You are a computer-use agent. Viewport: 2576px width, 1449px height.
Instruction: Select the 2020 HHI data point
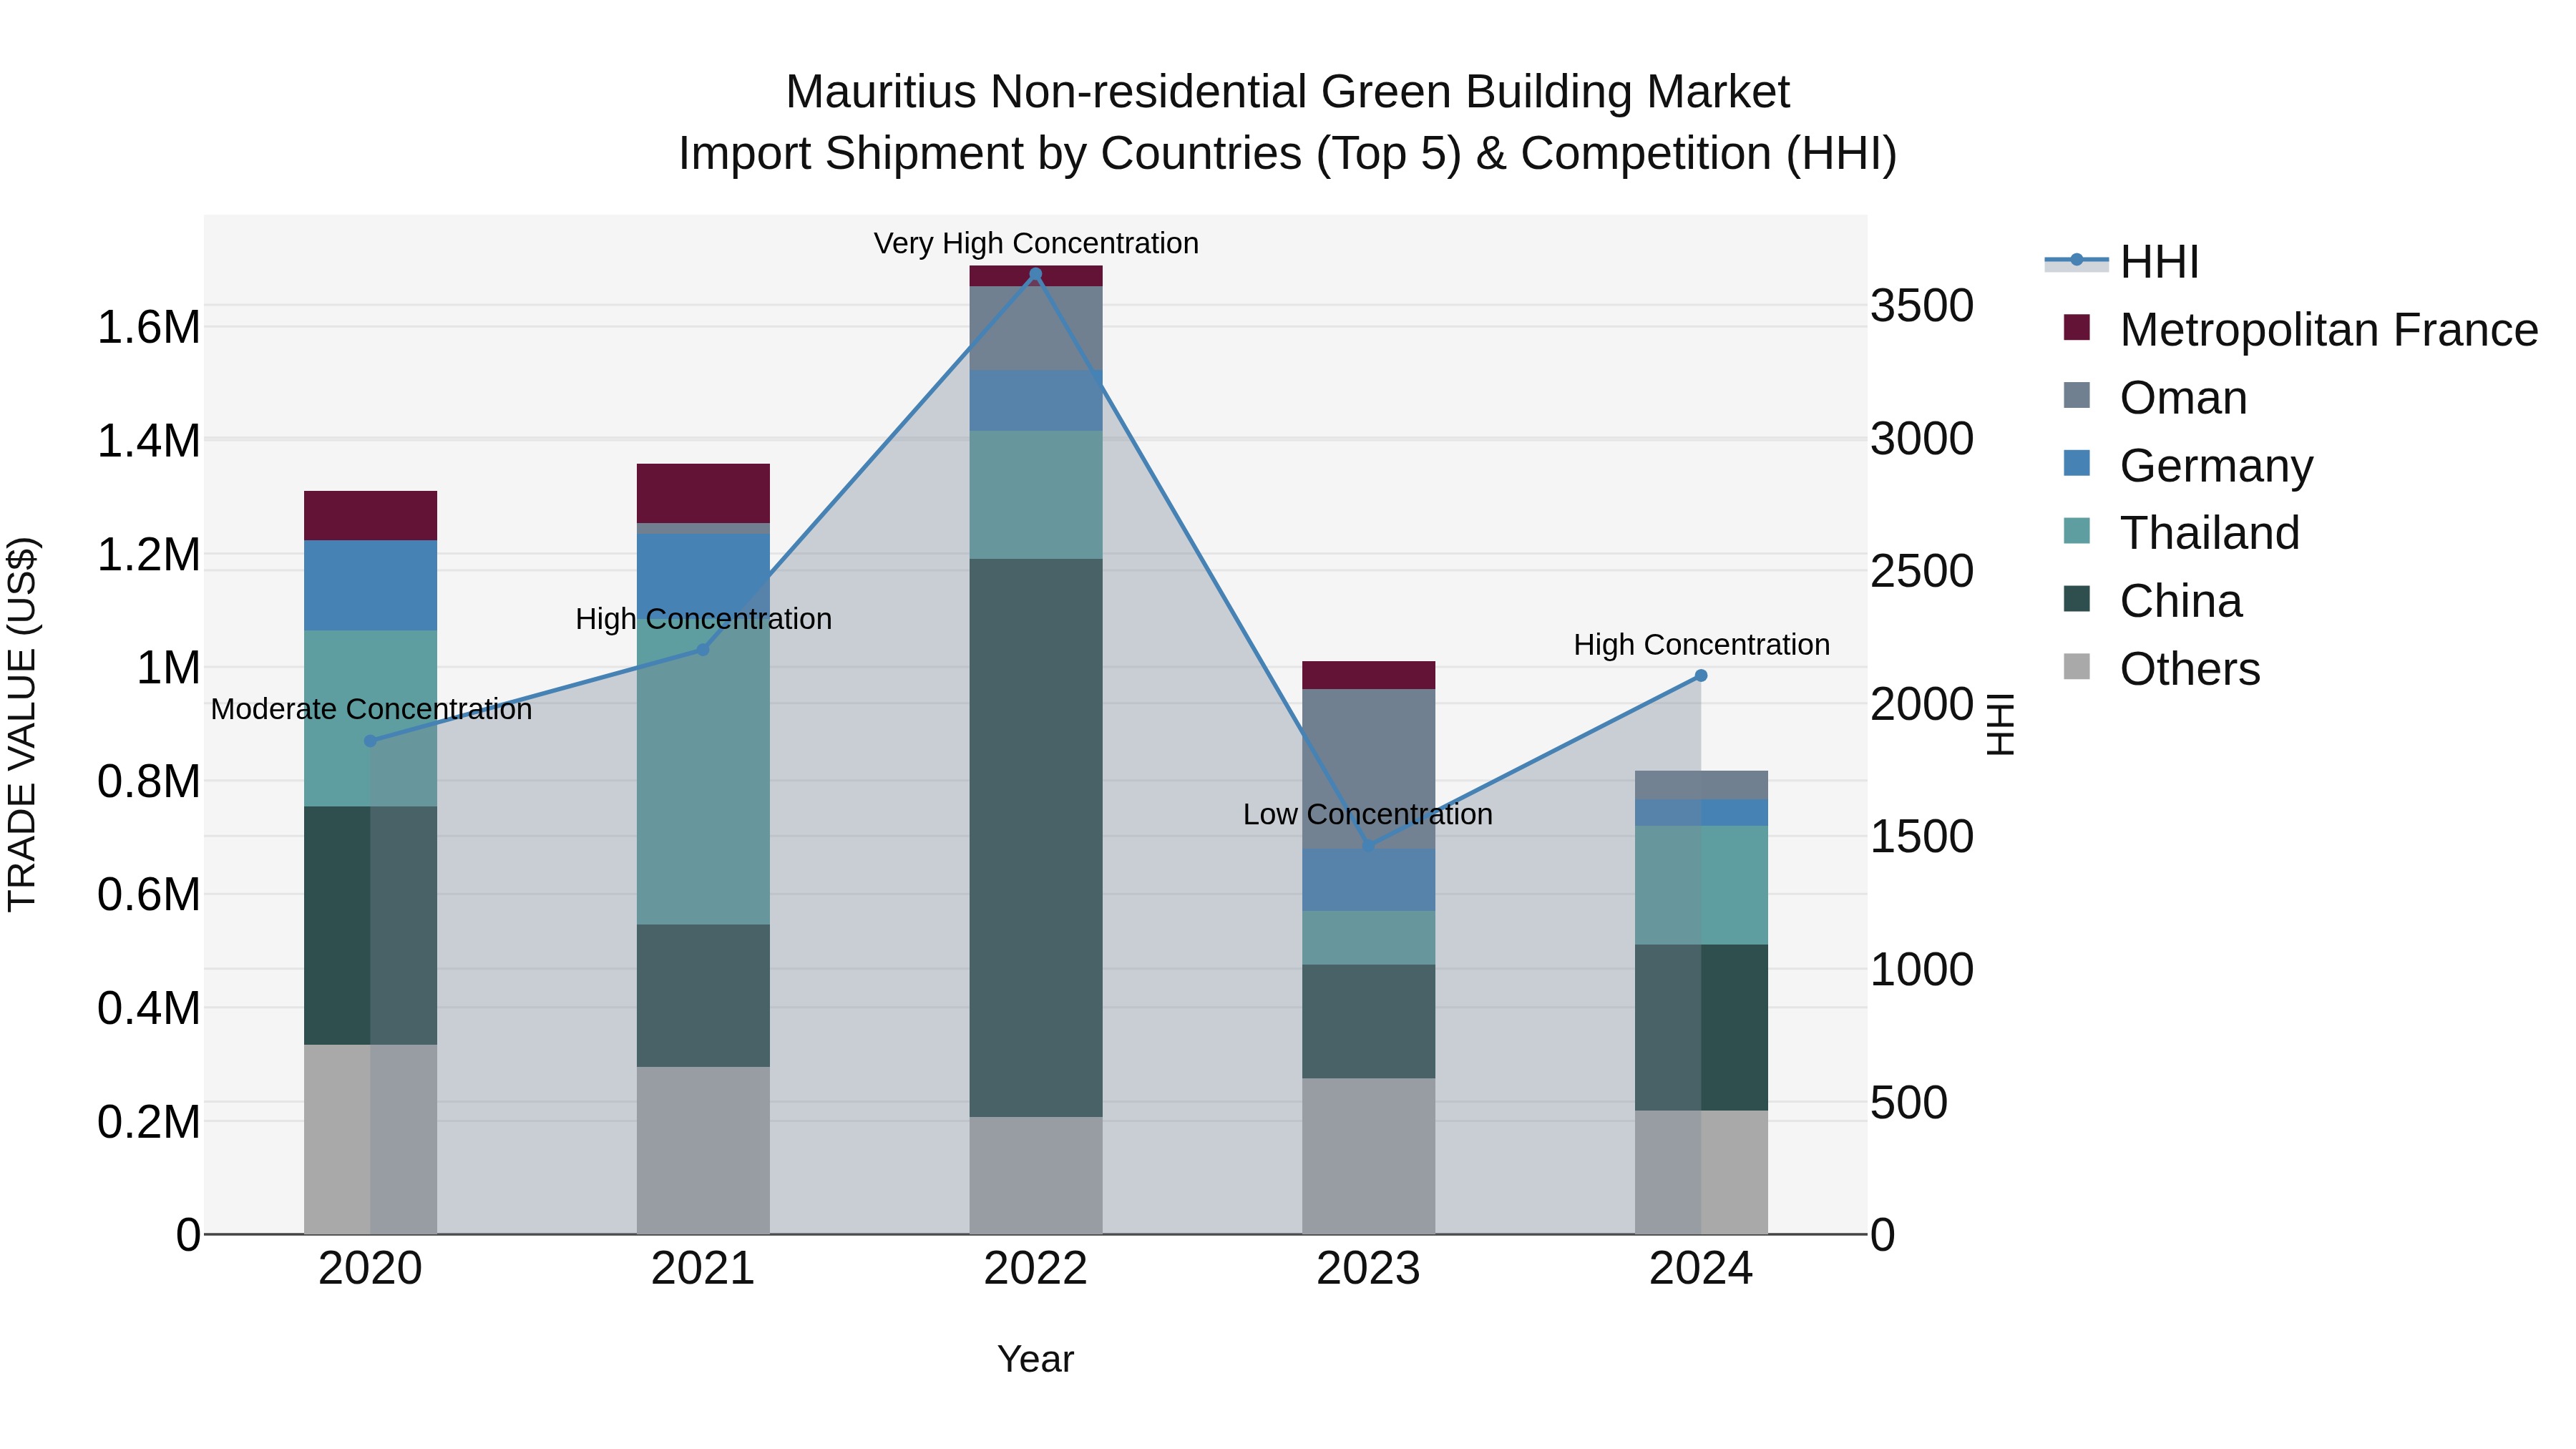point(370,741)
